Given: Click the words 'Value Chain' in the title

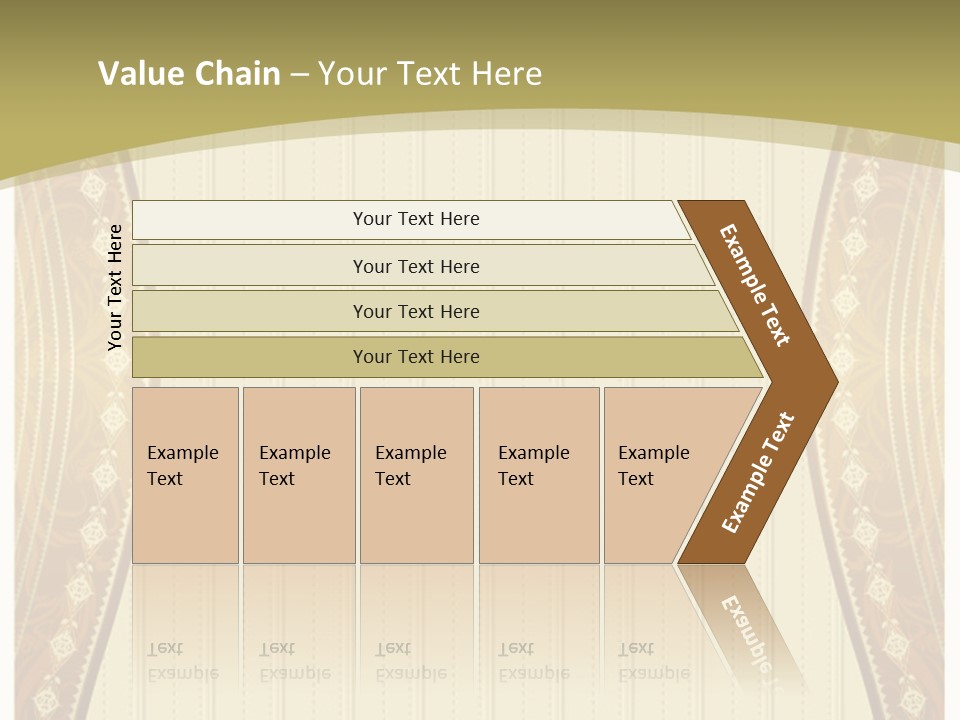Looking at the screenshot, I should click(x=189, y=73).
